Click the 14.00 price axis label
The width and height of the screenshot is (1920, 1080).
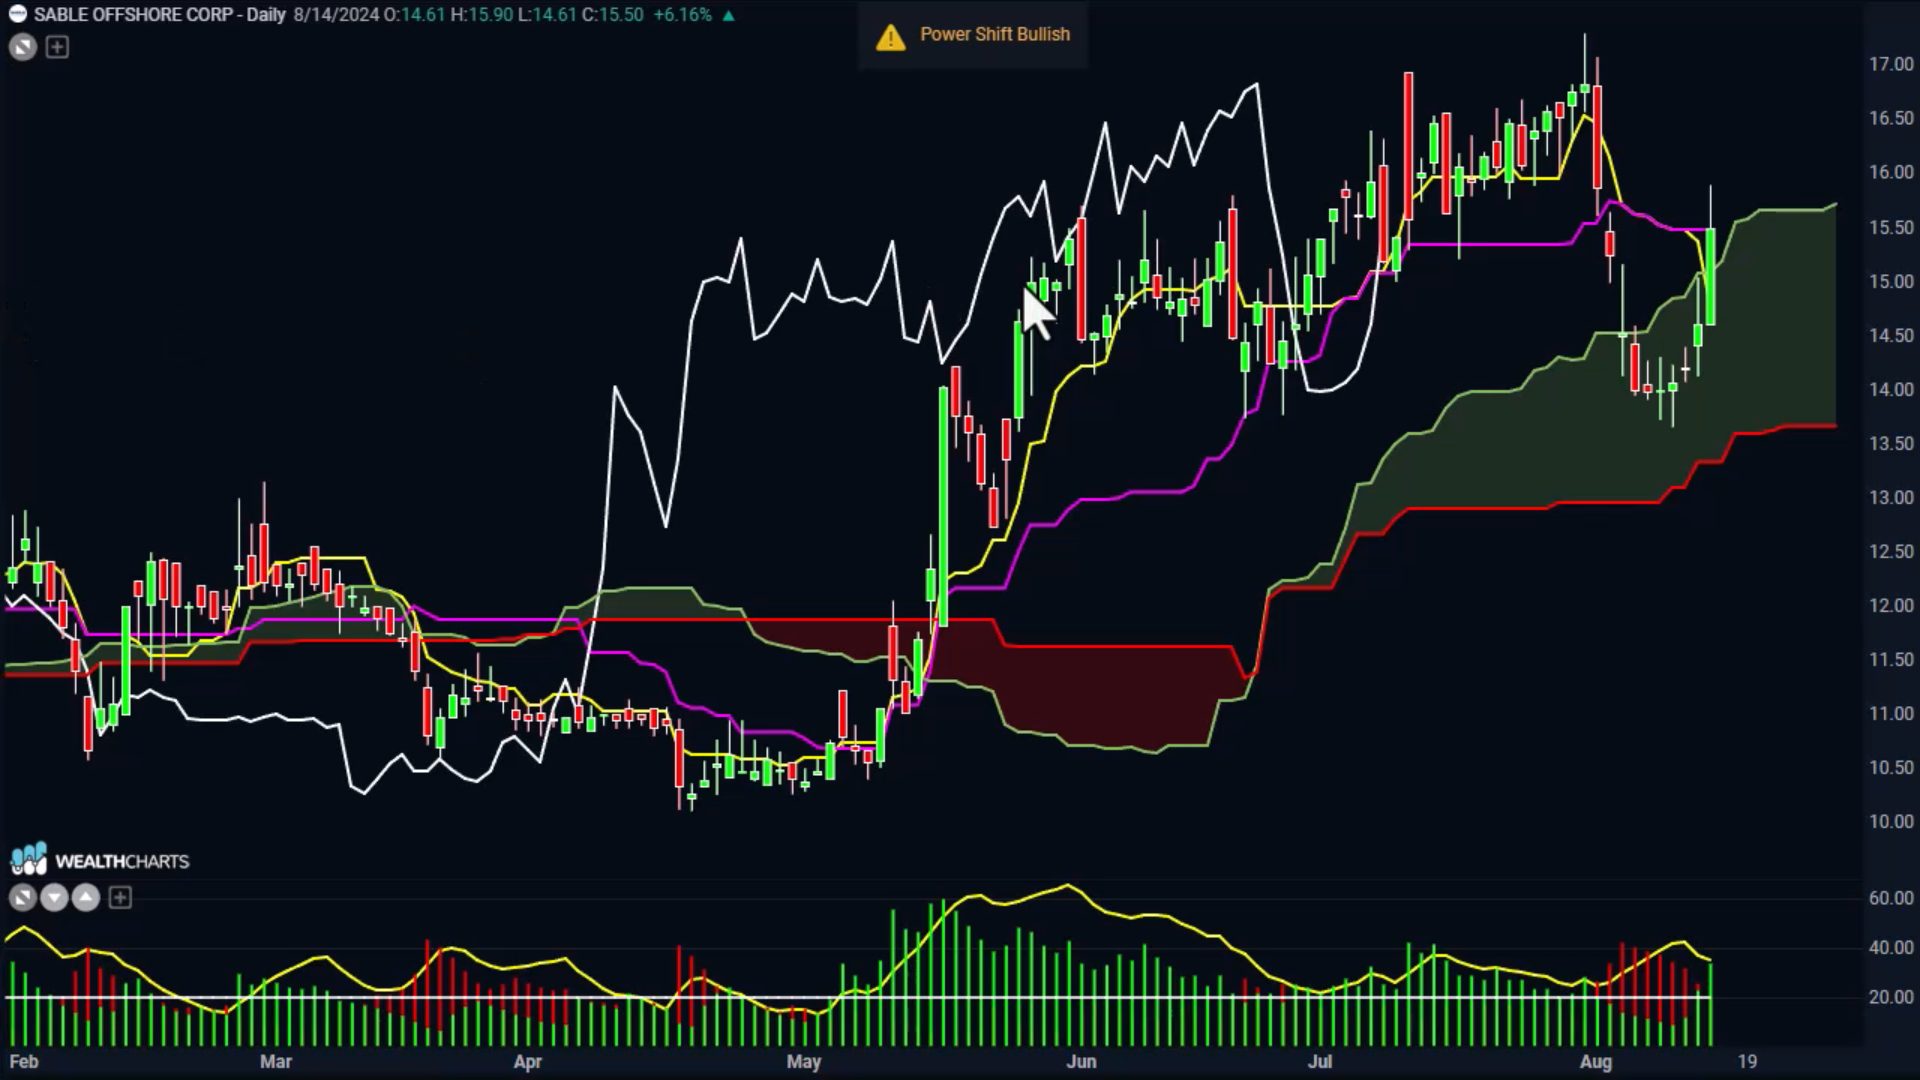[1891, 389]
